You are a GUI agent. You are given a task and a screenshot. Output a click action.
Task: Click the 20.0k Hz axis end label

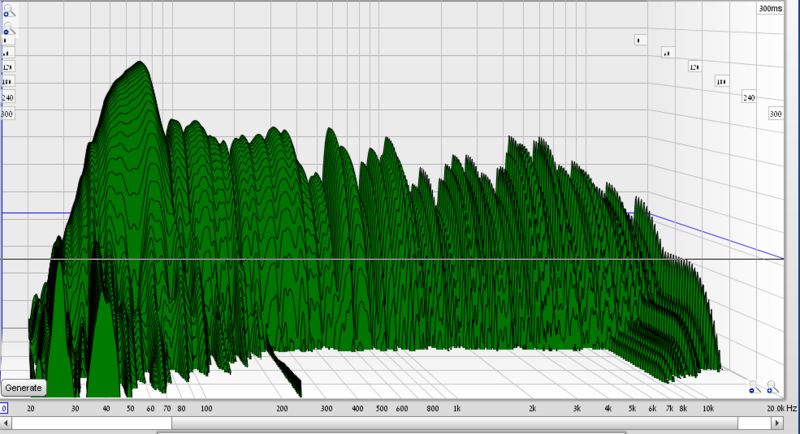coord(781,409)
